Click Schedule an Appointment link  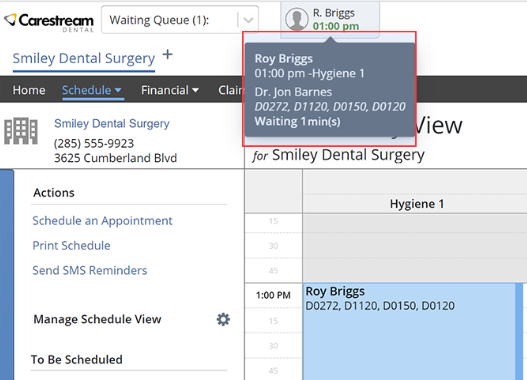(x=102, y=221)
